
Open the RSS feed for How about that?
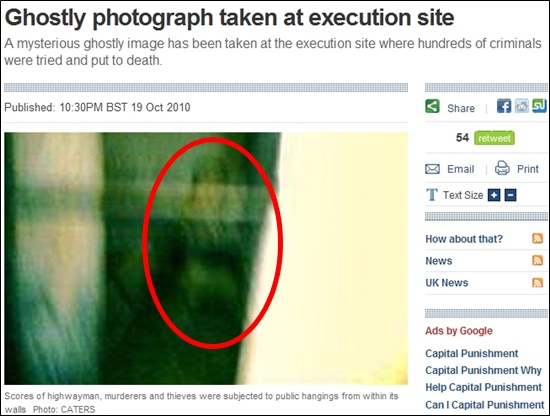537,239
